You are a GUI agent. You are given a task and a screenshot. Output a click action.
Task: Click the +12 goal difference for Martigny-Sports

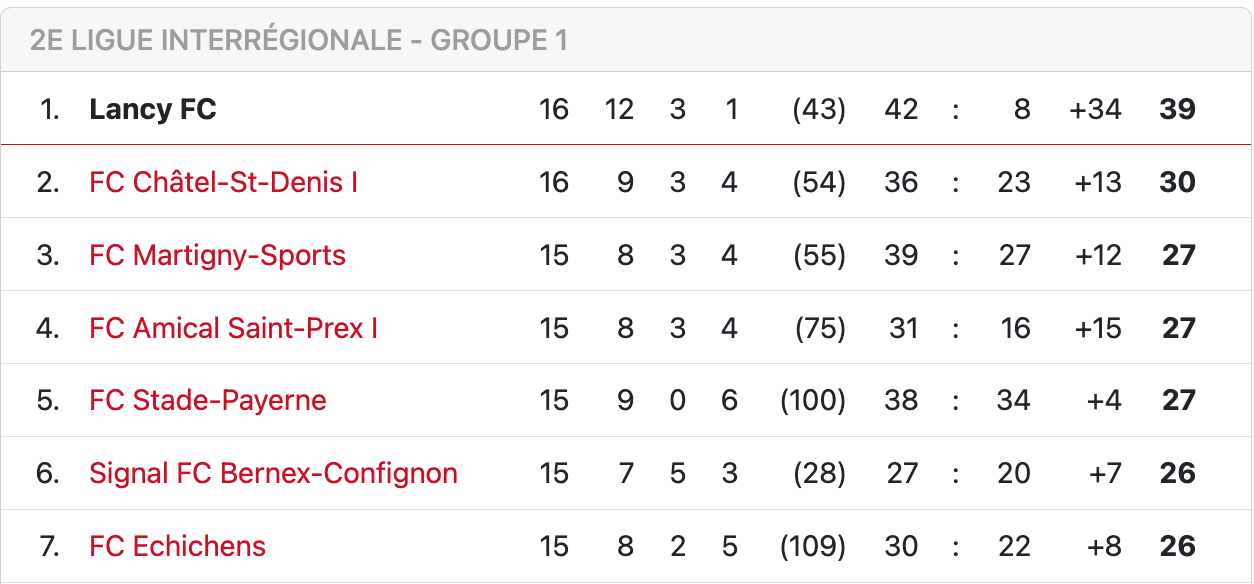point(1098,255)
